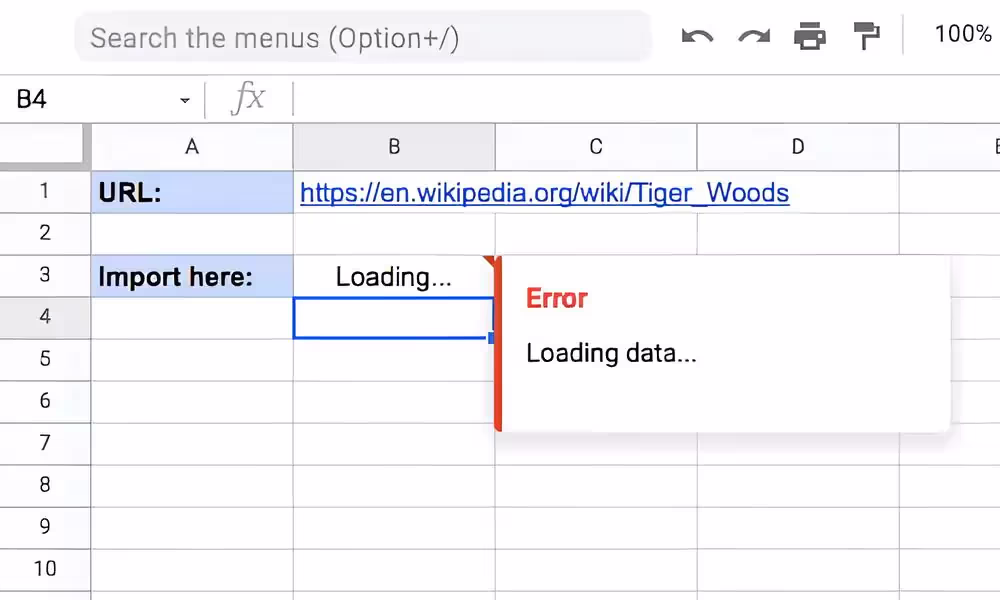Viewport: 1000px width, 600px height.
Task: Select empty cell A5
Action: 192,360
